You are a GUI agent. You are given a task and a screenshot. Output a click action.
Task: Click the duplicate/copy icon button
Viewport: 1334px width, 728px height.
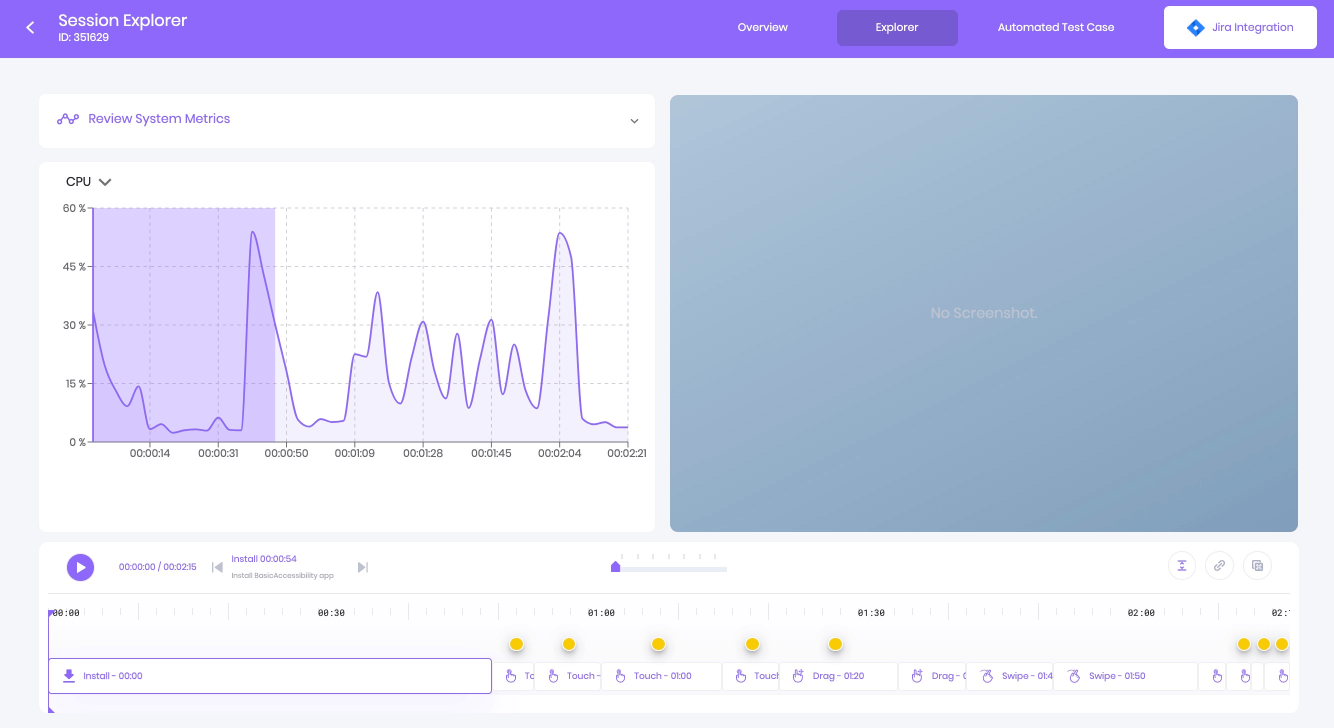pyautogui.click(x=1258, y=566)
